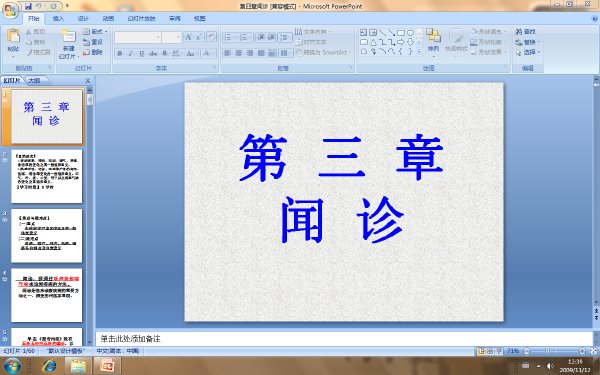Adjust the zoom slider handle
The height and width of the screenshot is (375, 600).
point(547,351)
